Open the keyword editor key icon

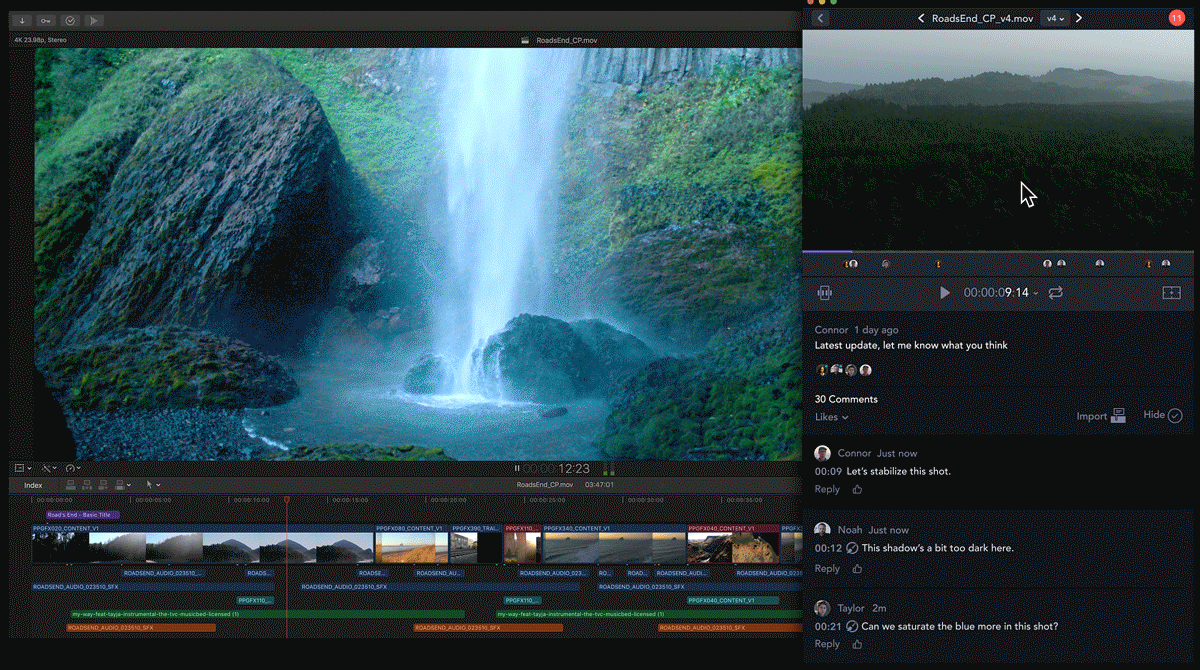[46, 20]
